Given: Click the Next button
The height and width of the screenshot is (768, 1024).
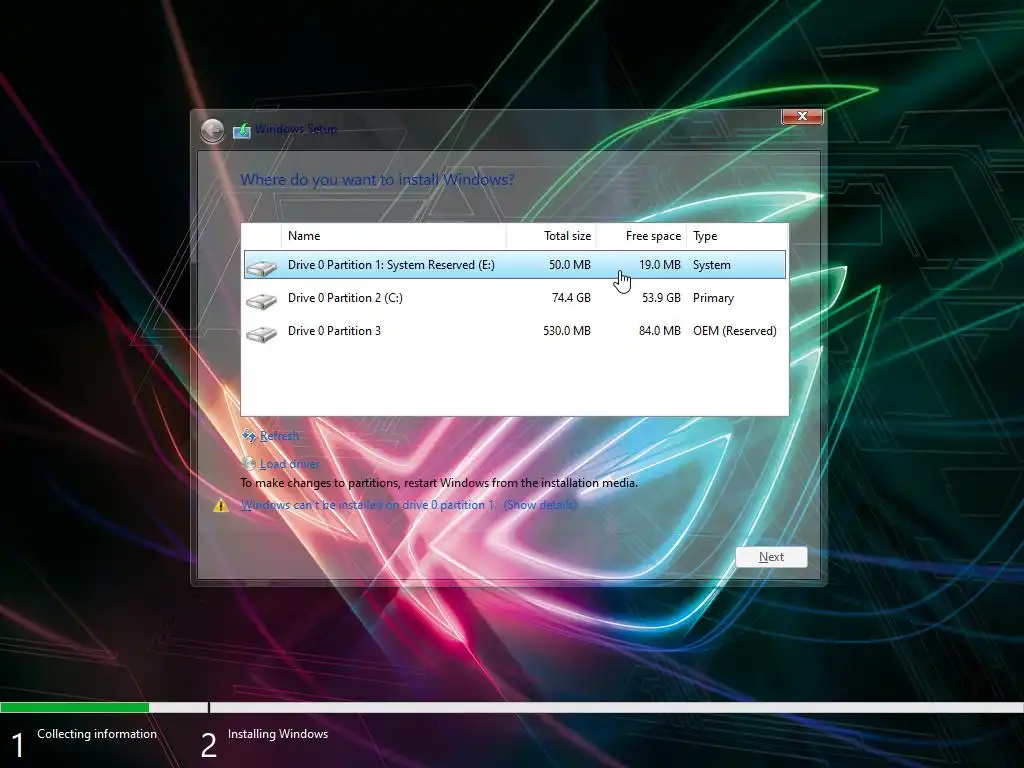Looking at the screenshot, I should 771,557.
